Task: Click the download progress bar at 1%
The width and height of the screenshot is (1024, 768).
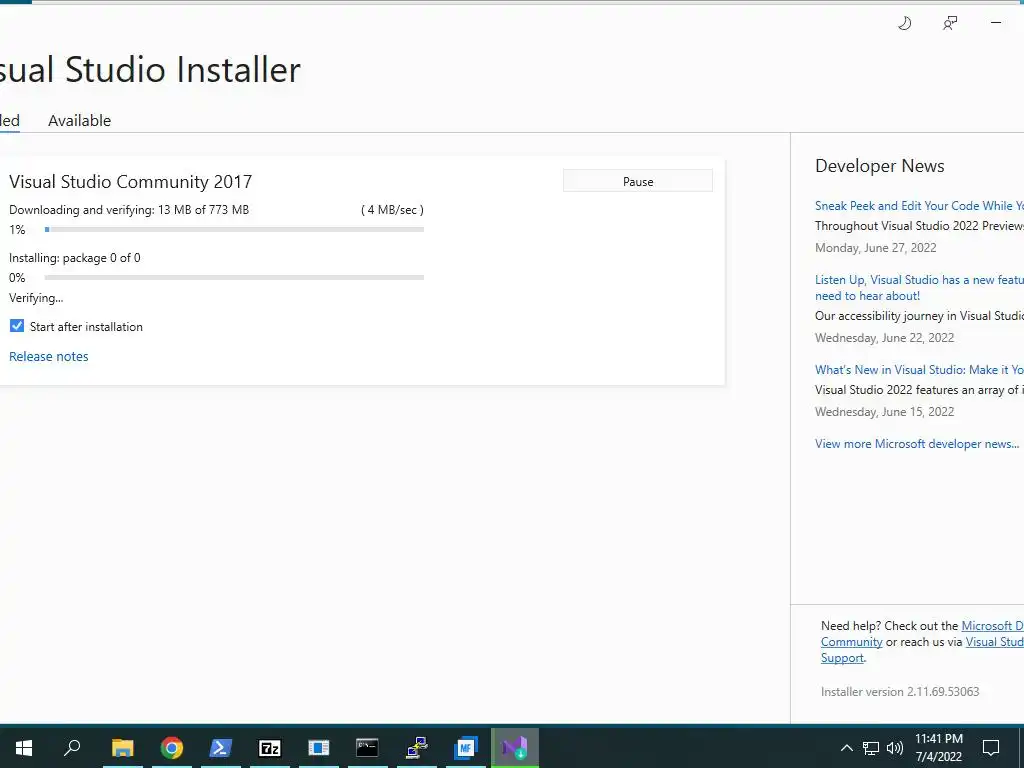Action: [234, 229]
